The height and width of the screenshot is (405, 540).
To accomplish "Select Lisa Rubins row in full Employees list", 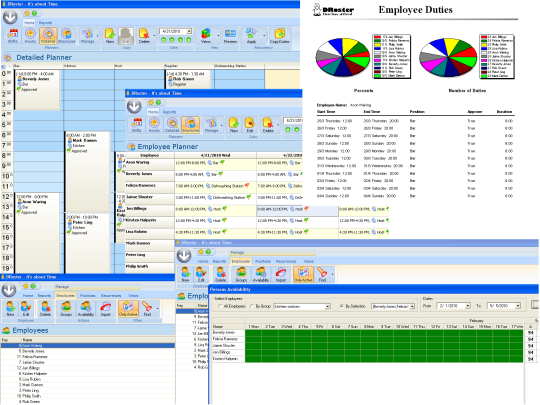I will (87, 379).
